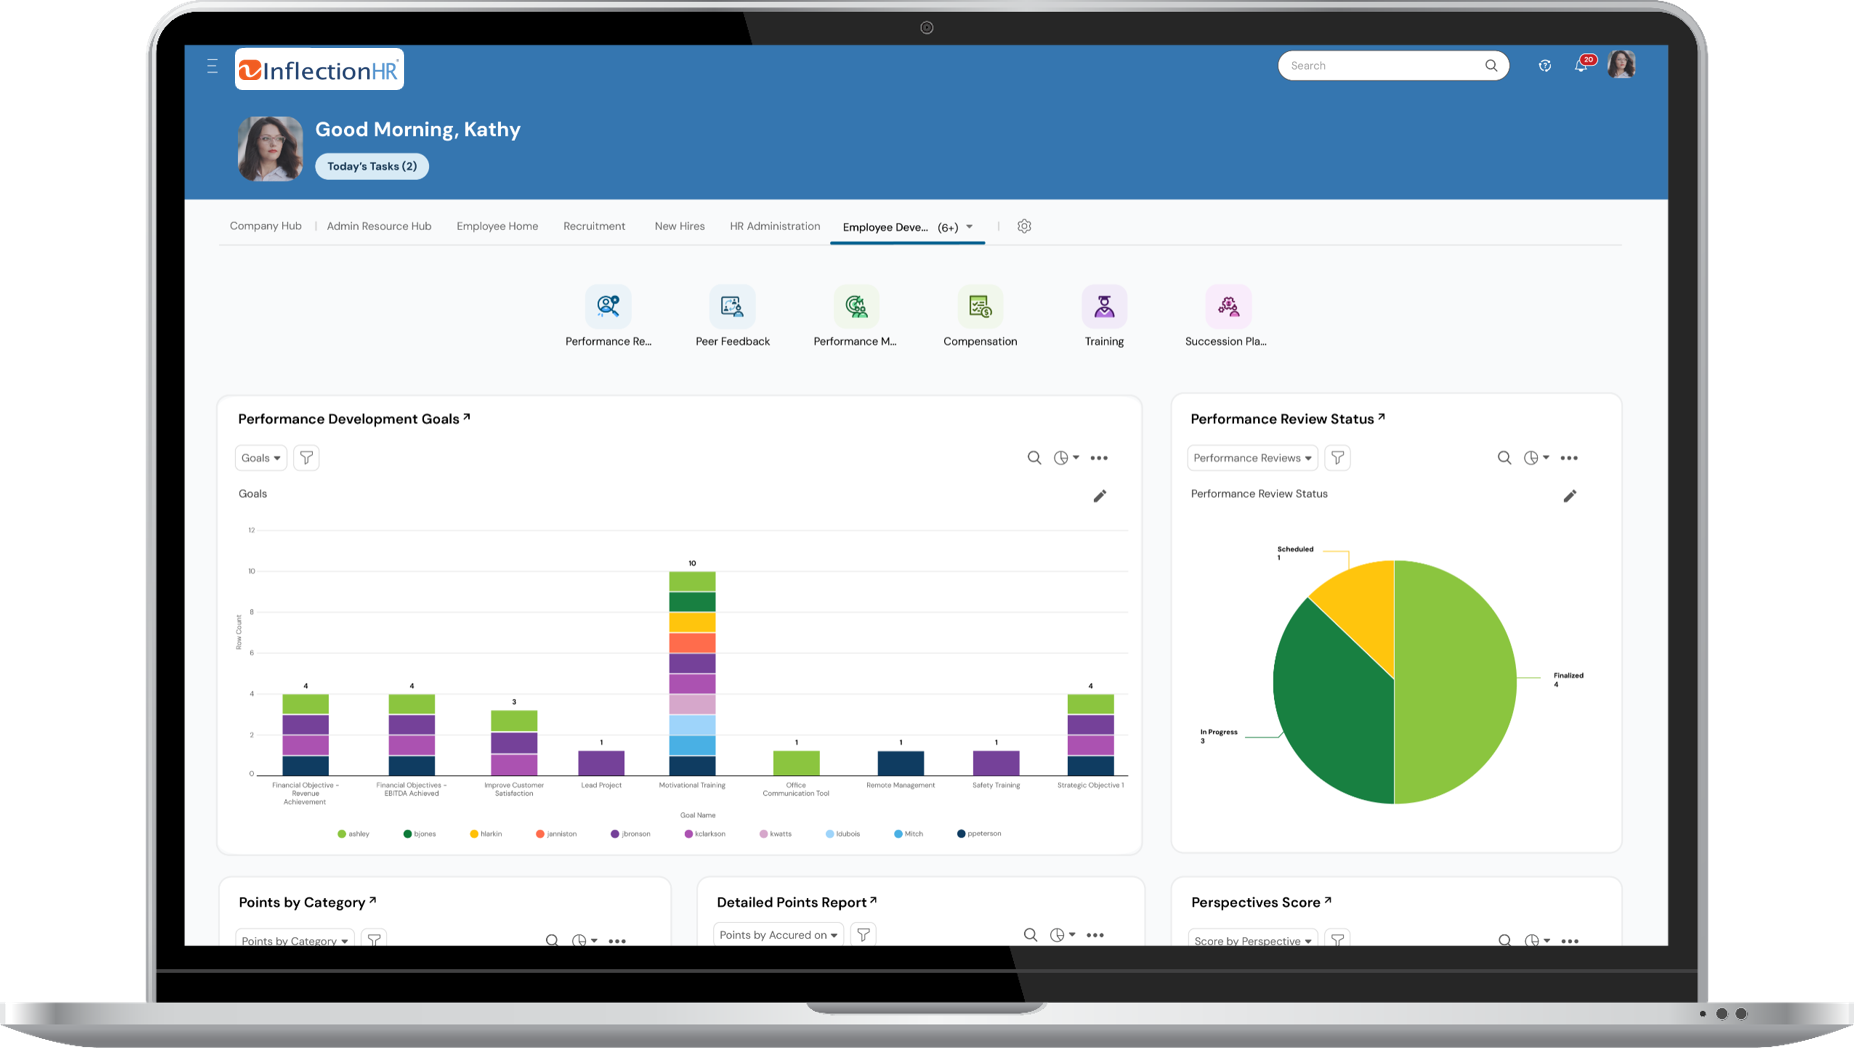Expand the (6+) more tabs arrow
This screenshot has height=1048, width=1854.
[969, 227]
